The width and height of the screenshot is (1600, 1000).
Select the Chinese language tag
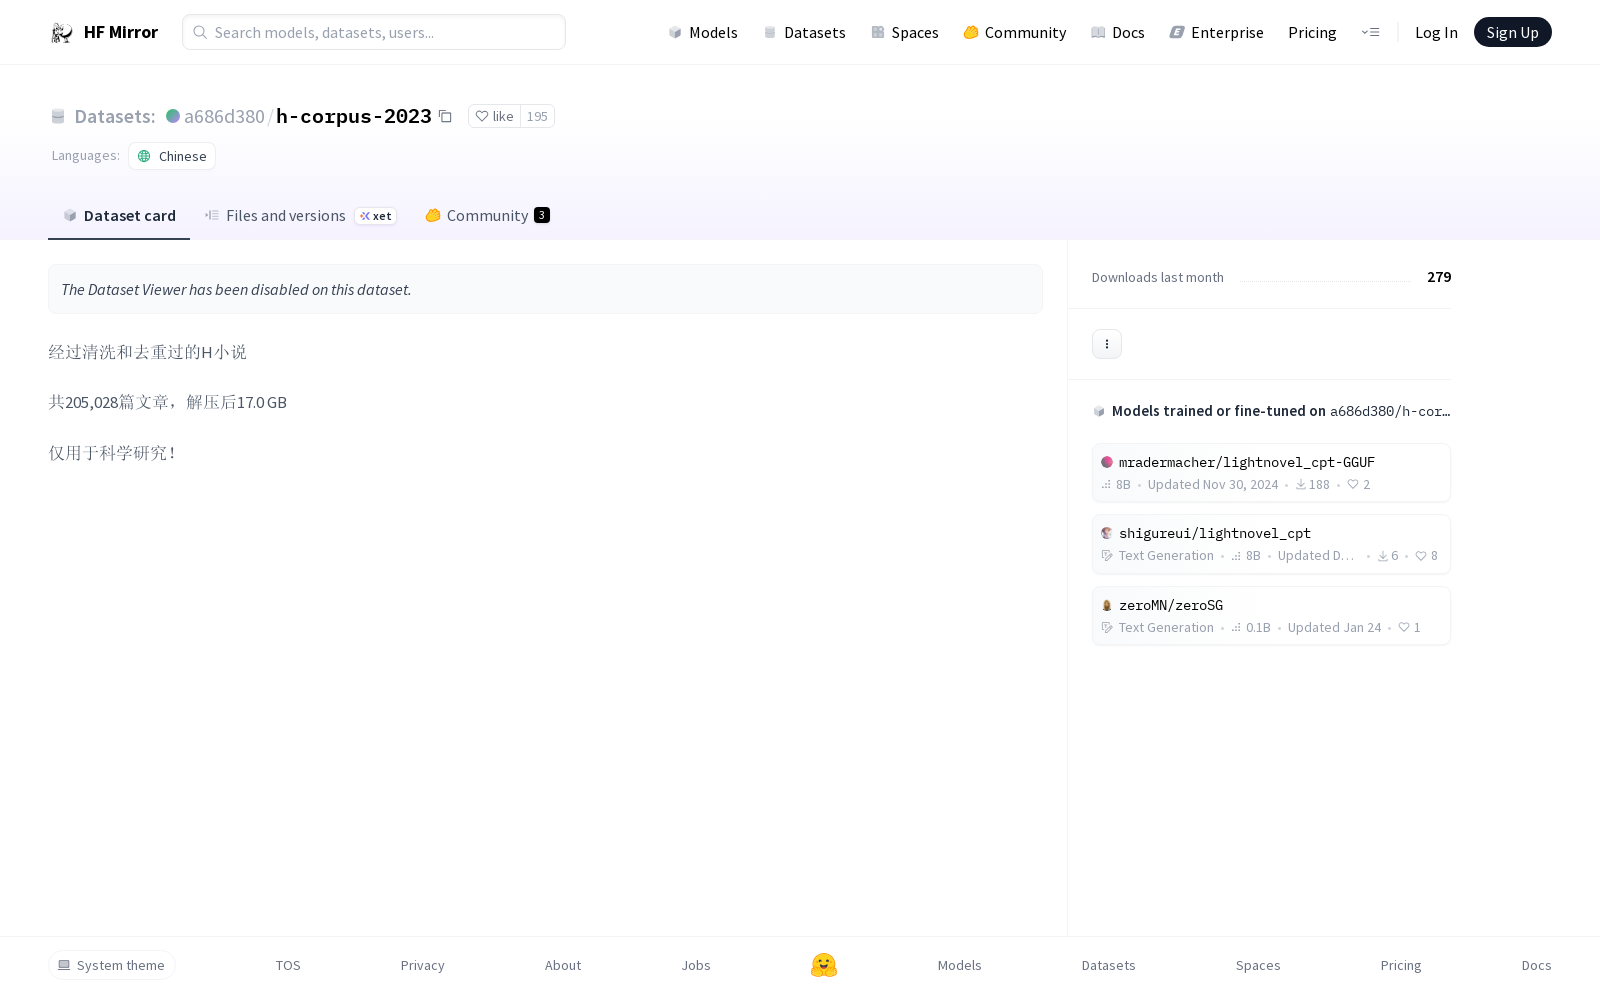tap(172, 156)
